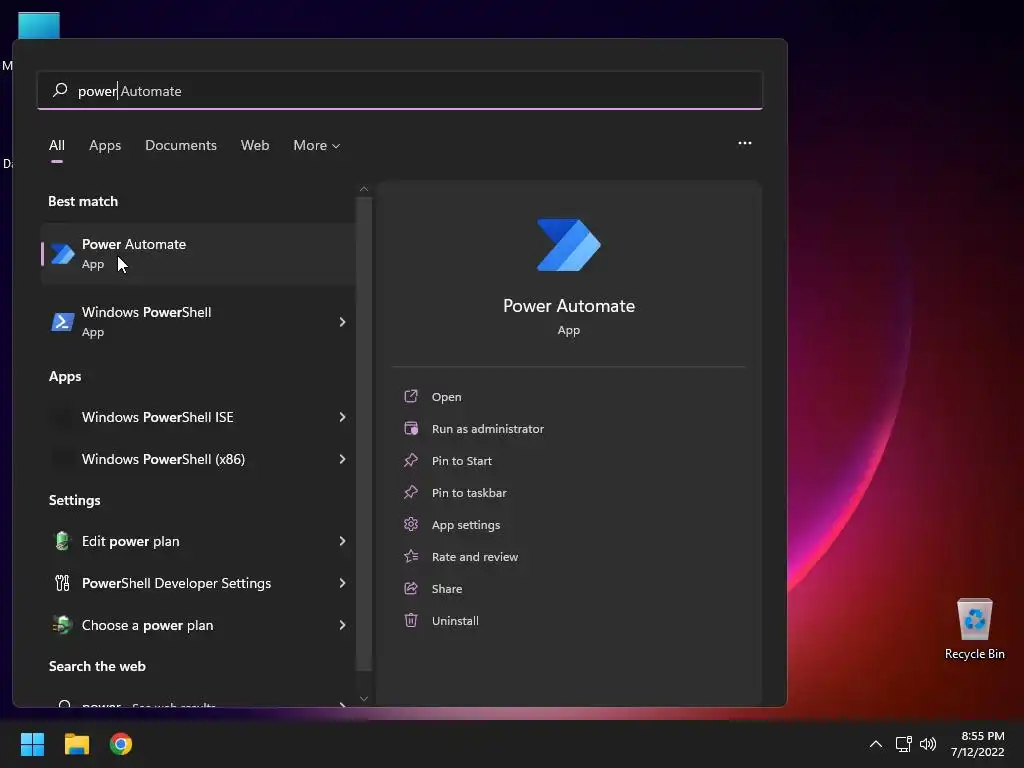Click the large Power Automate logo in details pane
Image resolution: width=1024 pixels, height=768 pixels.
pyautogui.click(x=568, y=245)
